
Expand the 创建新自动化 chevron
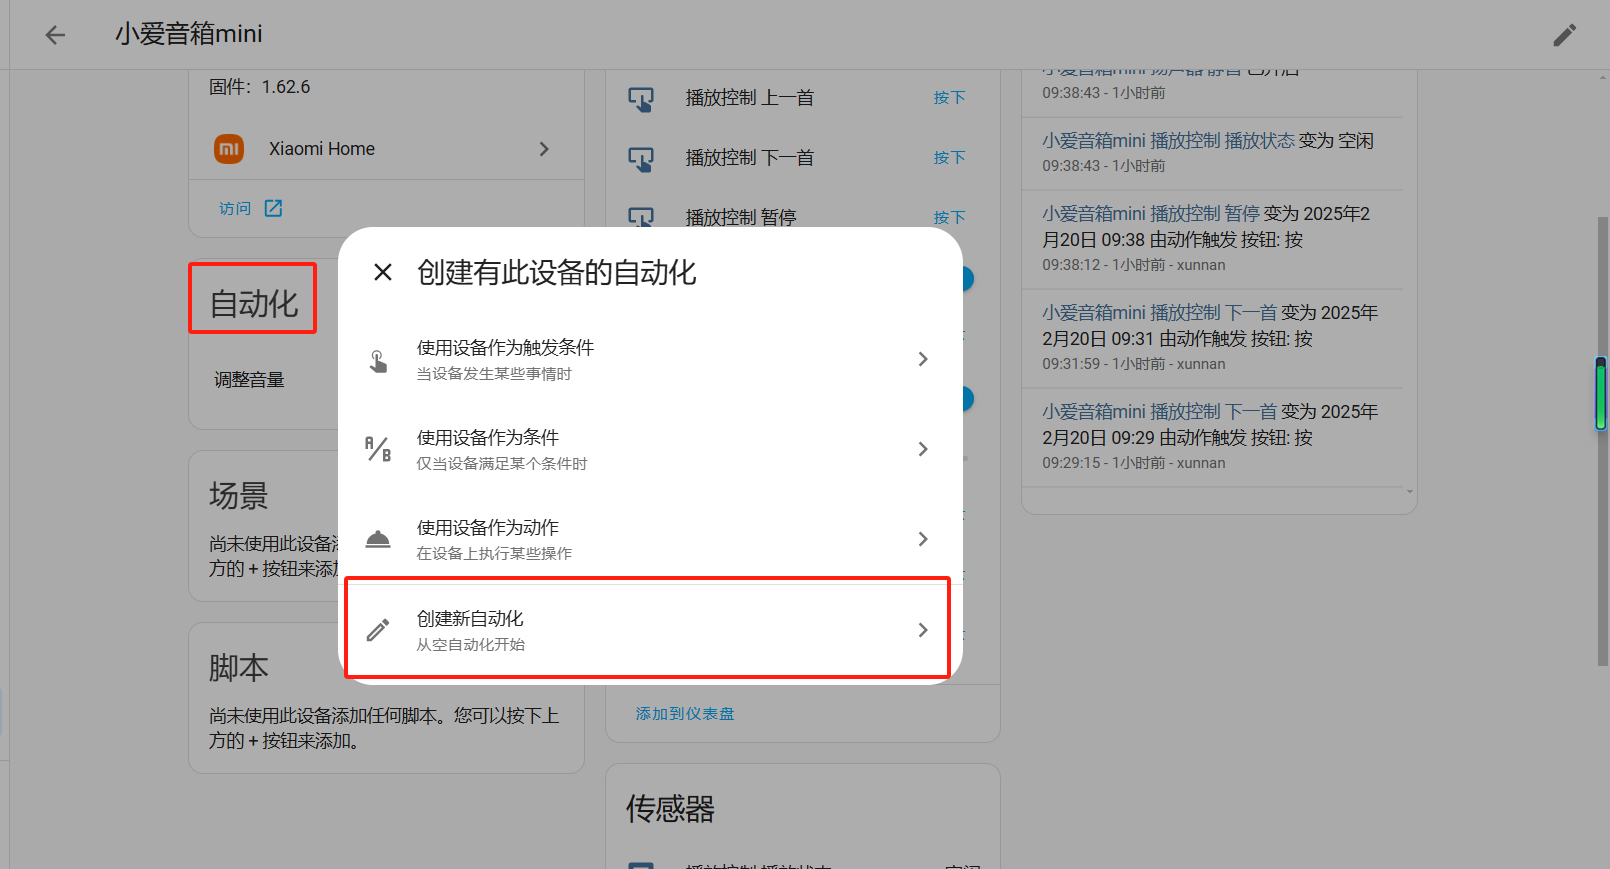point(923,630)
